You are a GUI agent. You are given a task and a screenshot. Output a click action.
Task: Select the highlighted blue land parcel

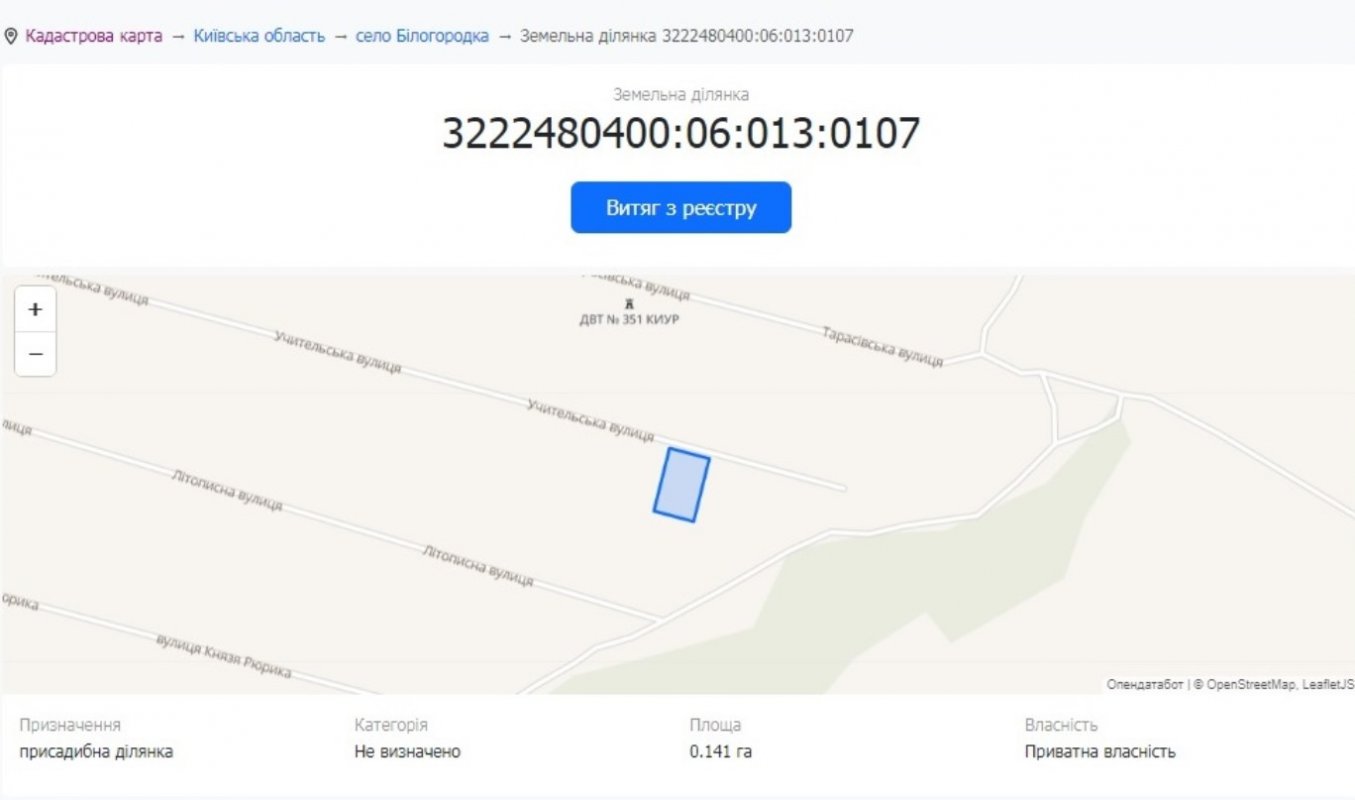tap(681, 485)
